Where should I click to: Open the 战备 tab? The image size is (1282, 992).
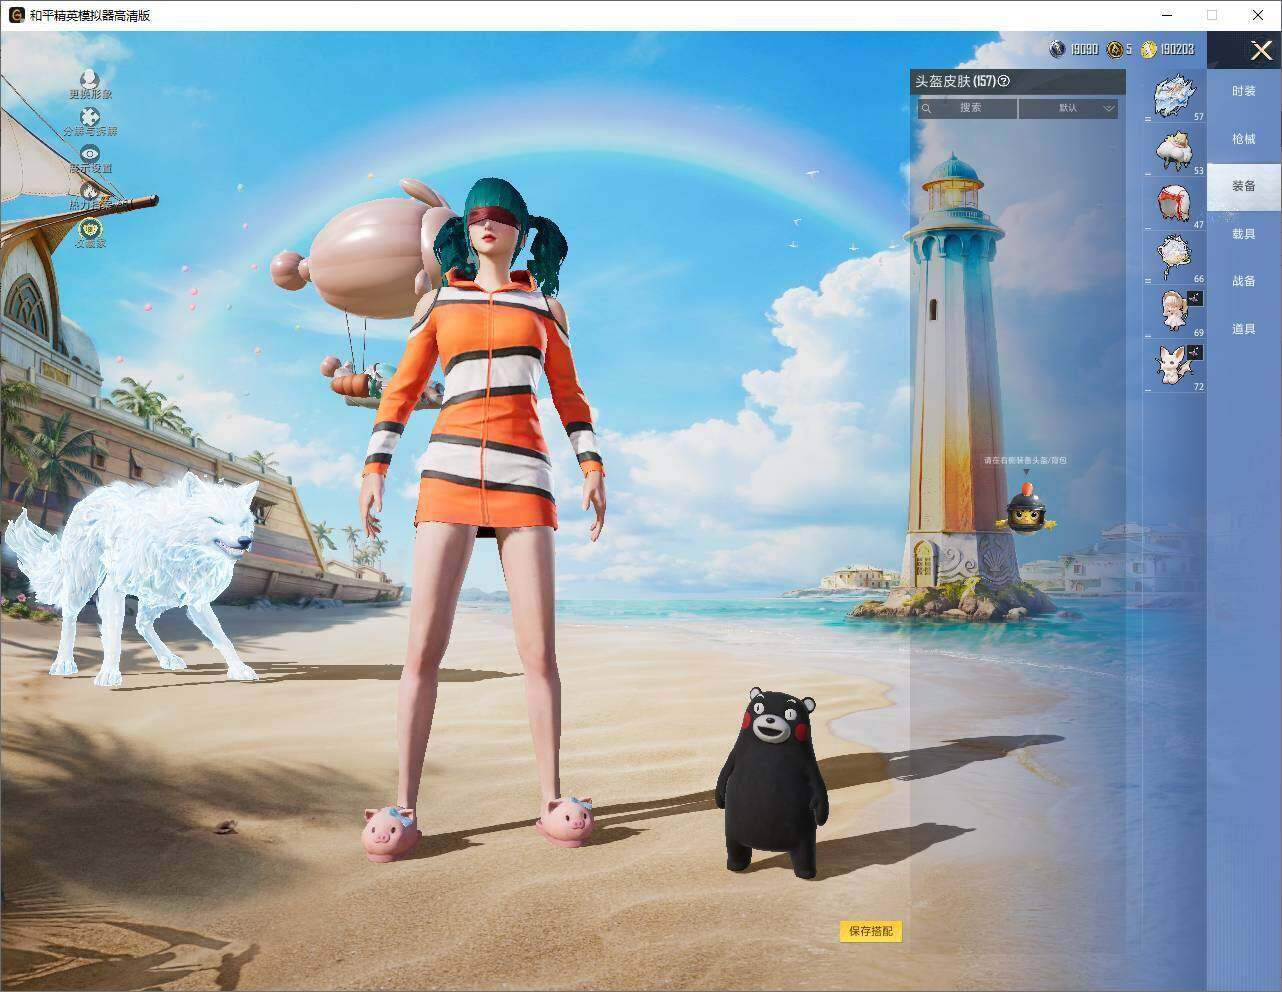pos(1244,281)
